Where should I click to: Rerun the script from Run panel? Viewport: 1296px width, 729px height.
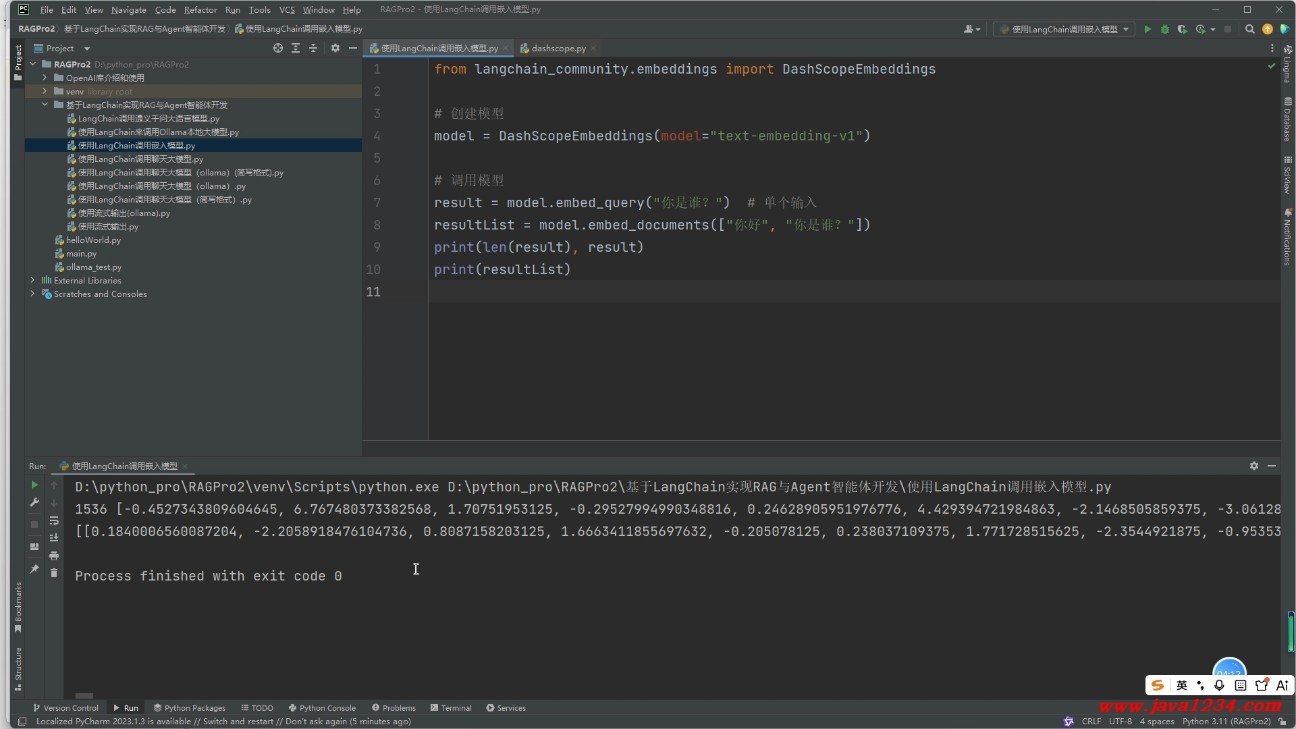(34, 485)
